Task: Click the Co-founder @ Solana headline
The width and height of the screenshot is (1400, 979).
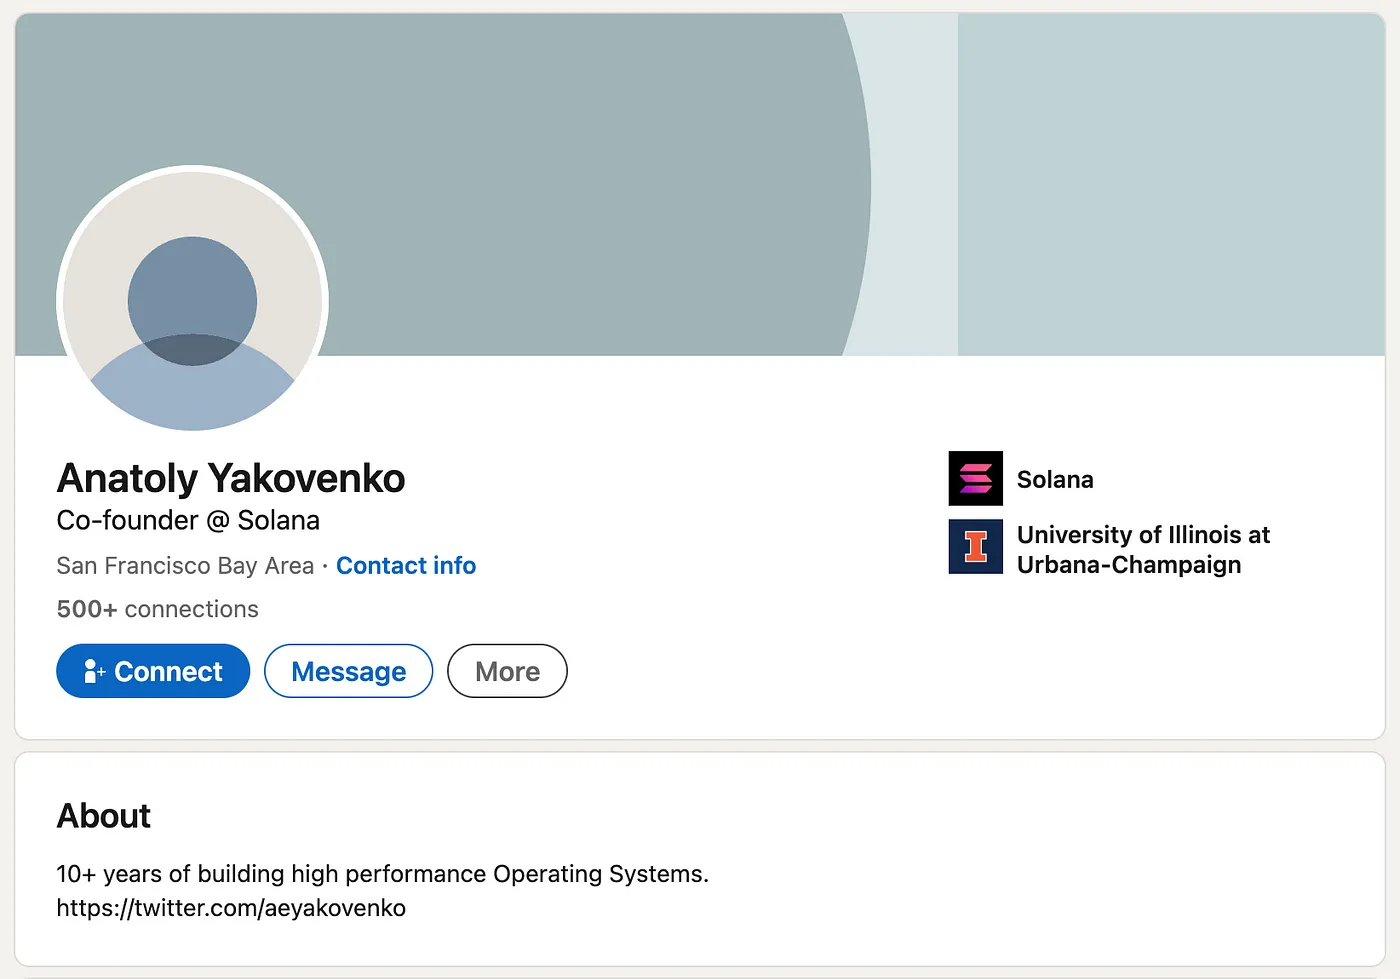Action: coord(188,521)
